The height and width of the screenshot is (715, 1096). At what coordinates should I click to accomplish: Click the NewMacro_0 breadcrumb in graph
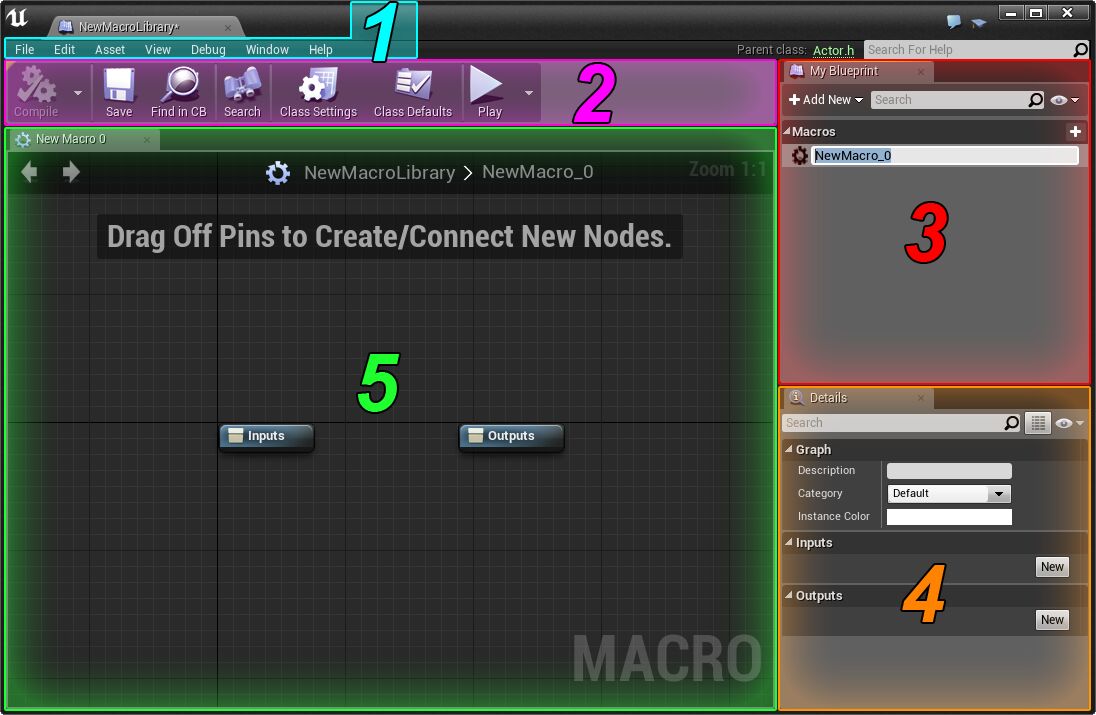[538, 172]
